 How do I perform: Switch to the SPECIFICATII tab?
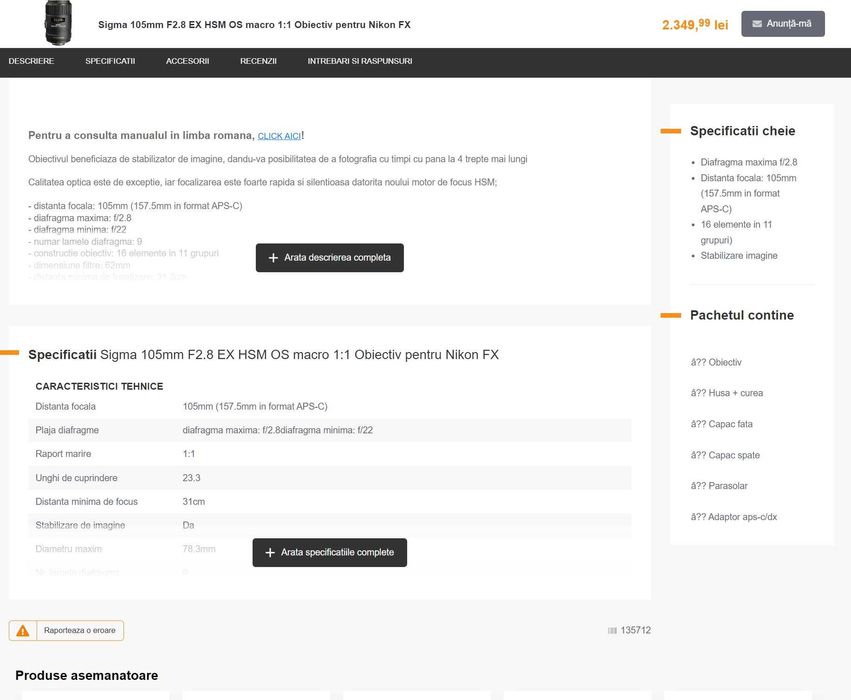110,62
